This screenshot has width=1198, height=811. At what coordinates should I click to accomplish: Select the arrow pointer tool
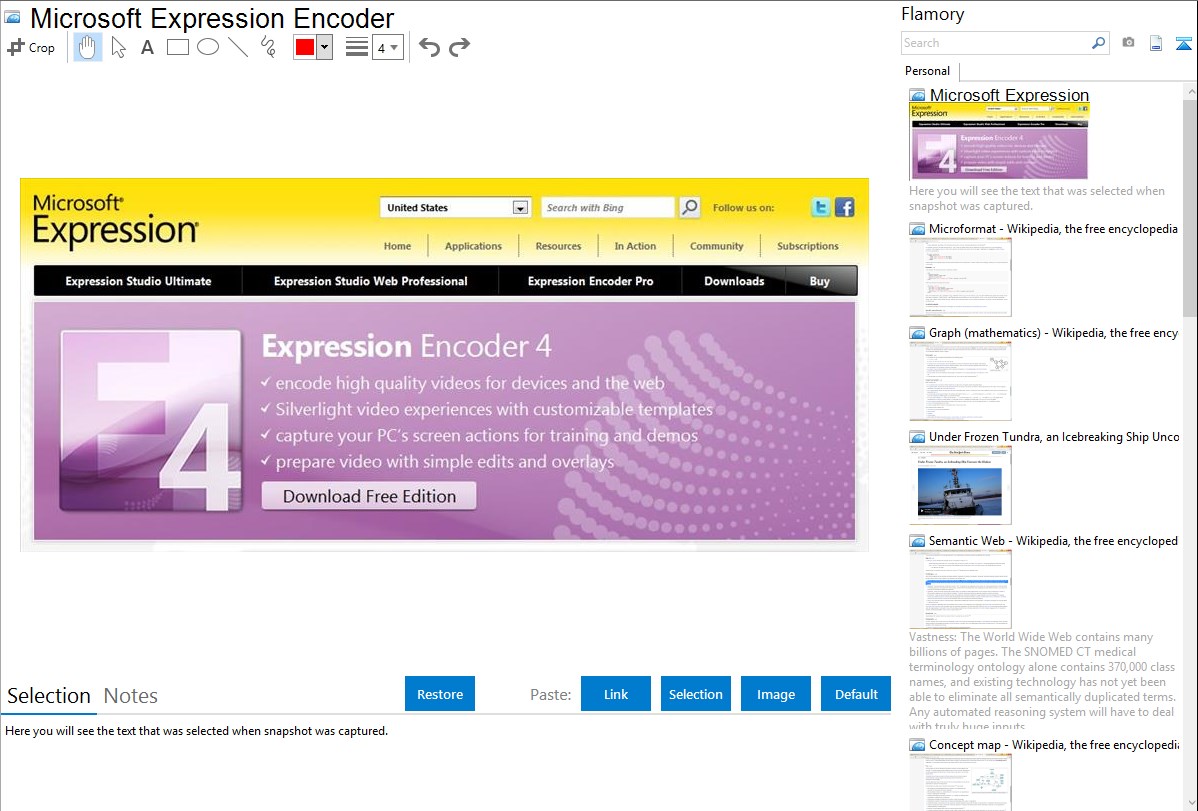click(118, 47)
